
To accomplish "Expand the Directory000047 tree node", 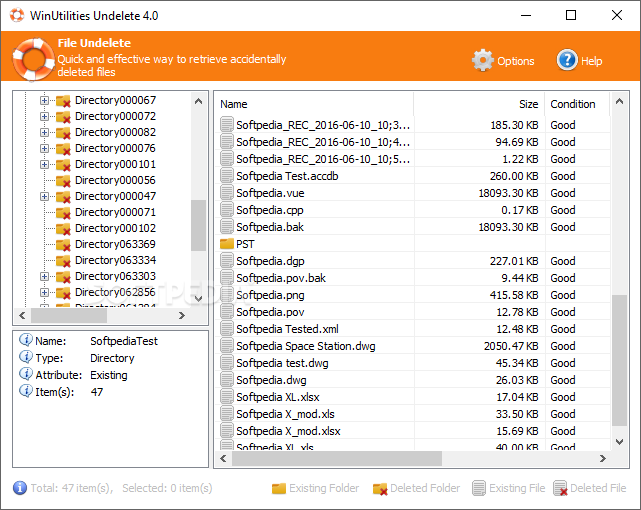I will pos(44,197).
